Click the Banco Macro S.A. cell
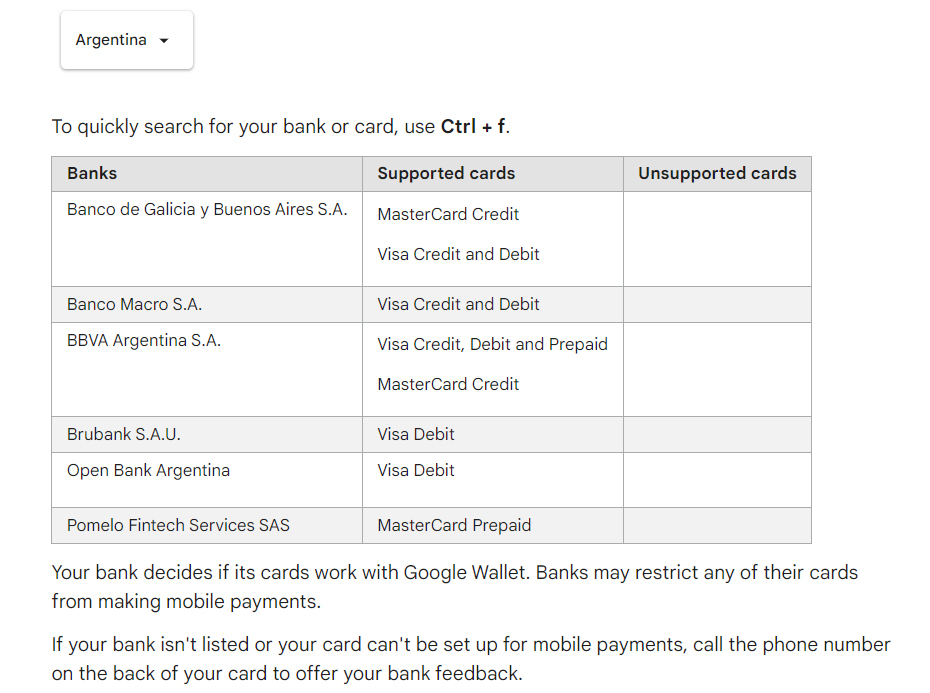Viewport: 930px width, 693px height. (x=134, y=304)
